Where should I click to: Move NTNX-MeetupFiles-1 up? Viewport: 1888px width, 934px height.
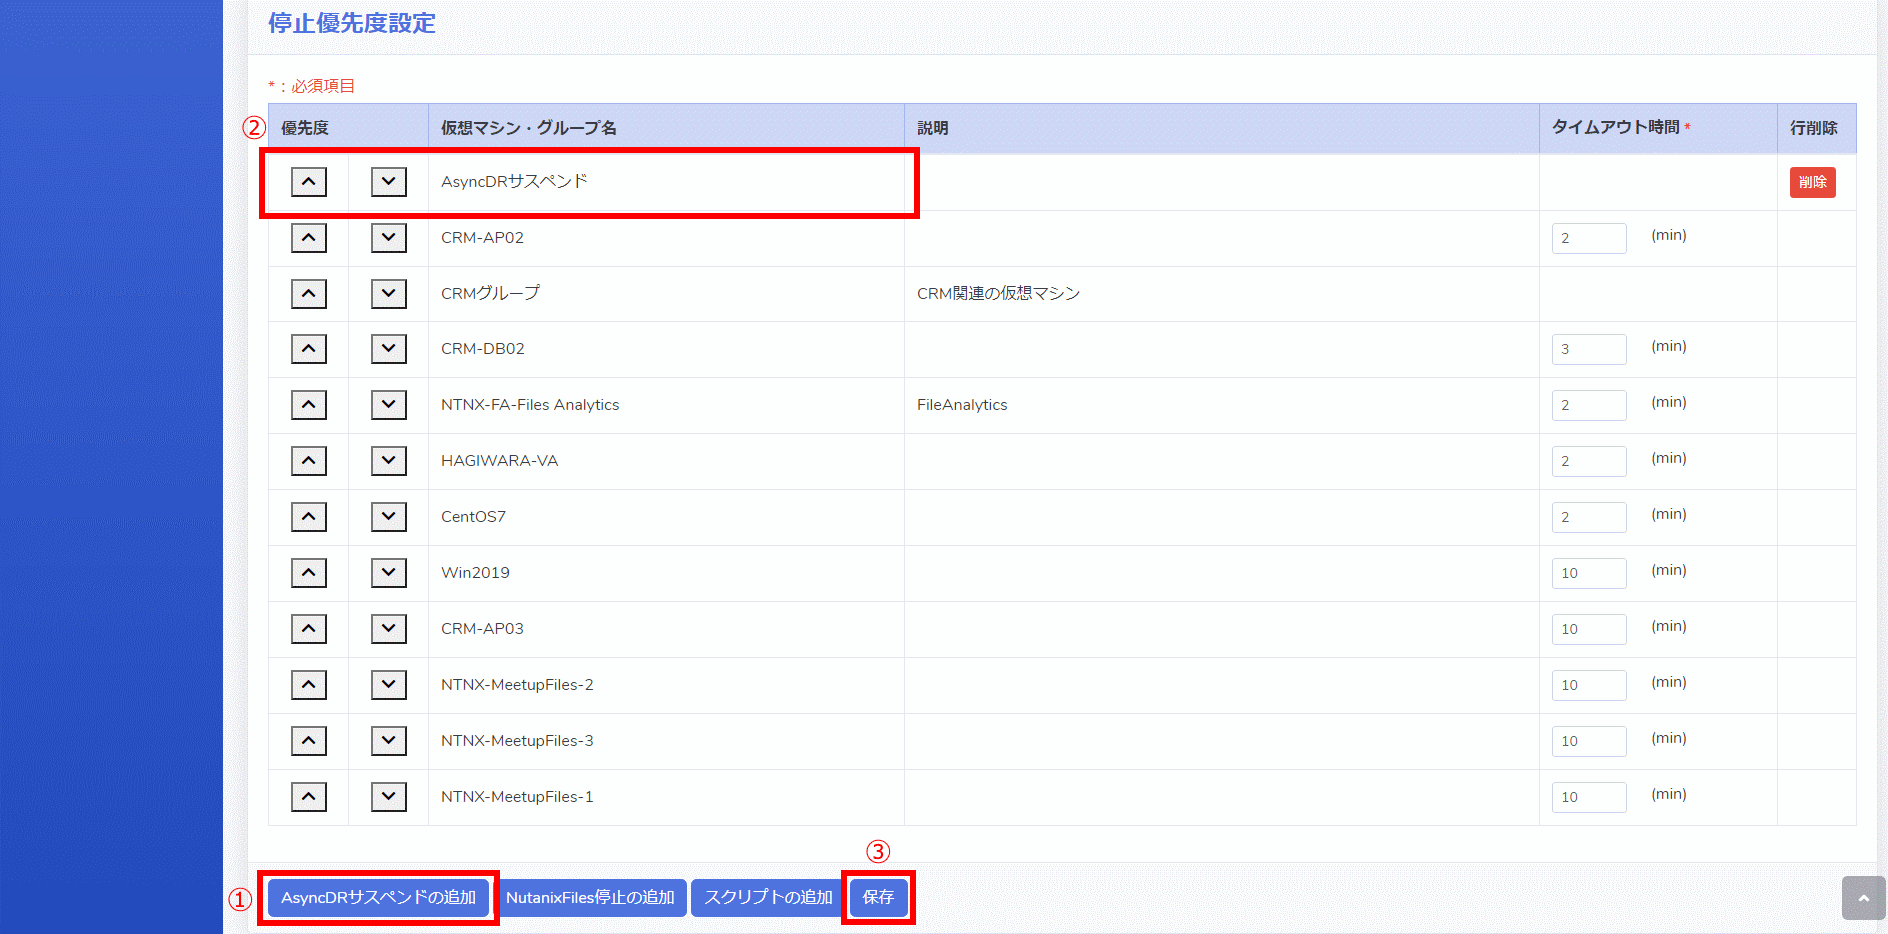click(x=308, y=797)
